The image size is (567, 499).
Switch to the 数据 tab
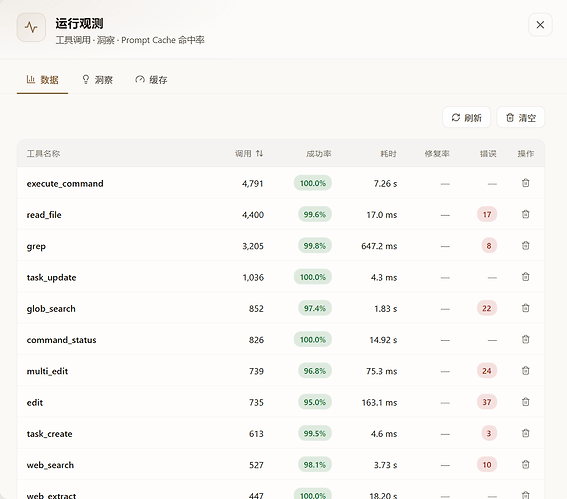42,80
